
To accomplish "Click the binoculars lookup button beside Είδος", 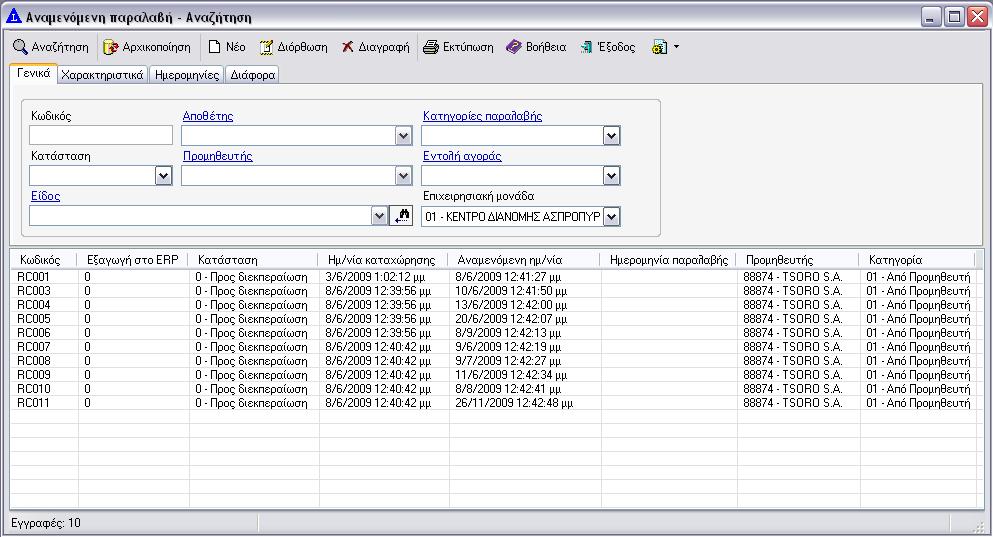I will point(402,216).
